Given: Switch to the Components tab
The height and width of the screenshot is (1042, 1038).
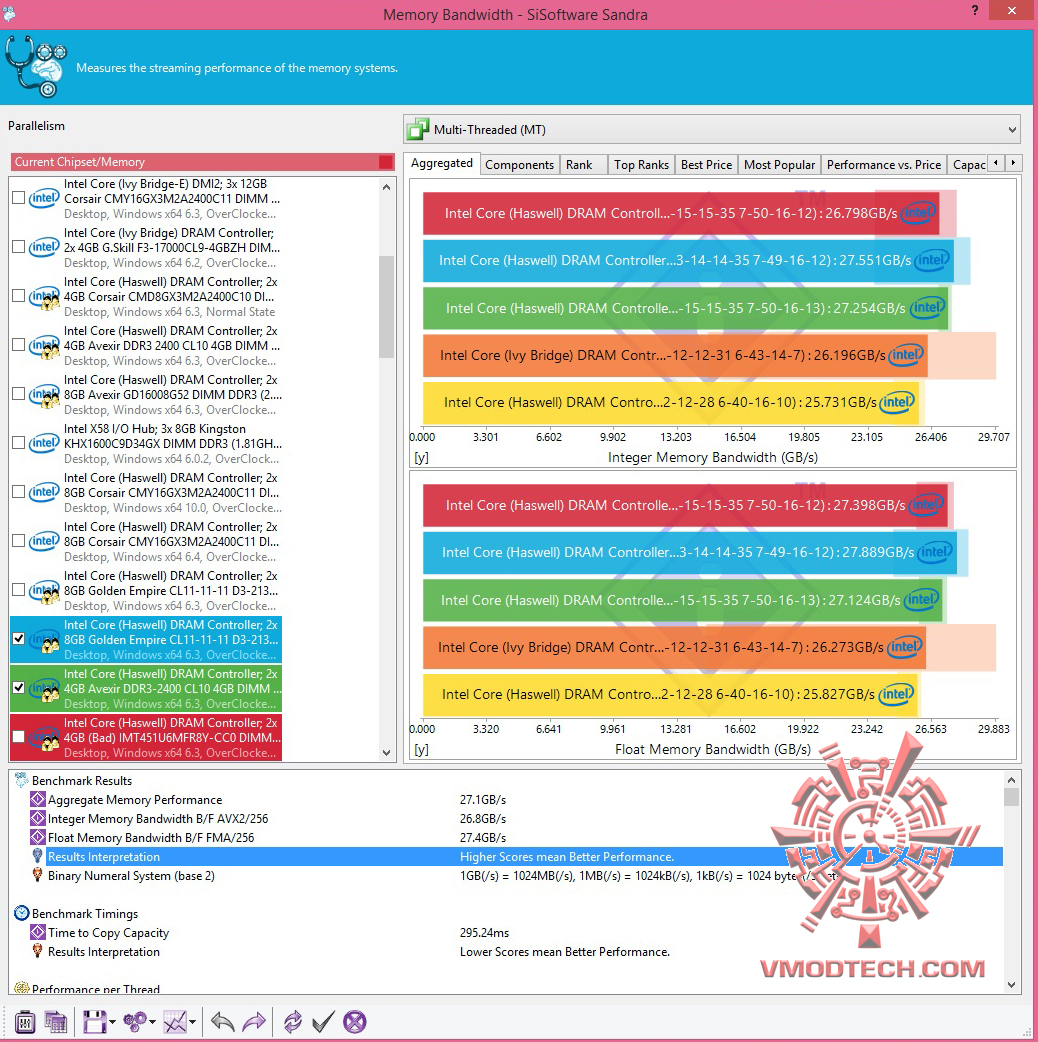Looking at the screenshot, I should point(519,165).
